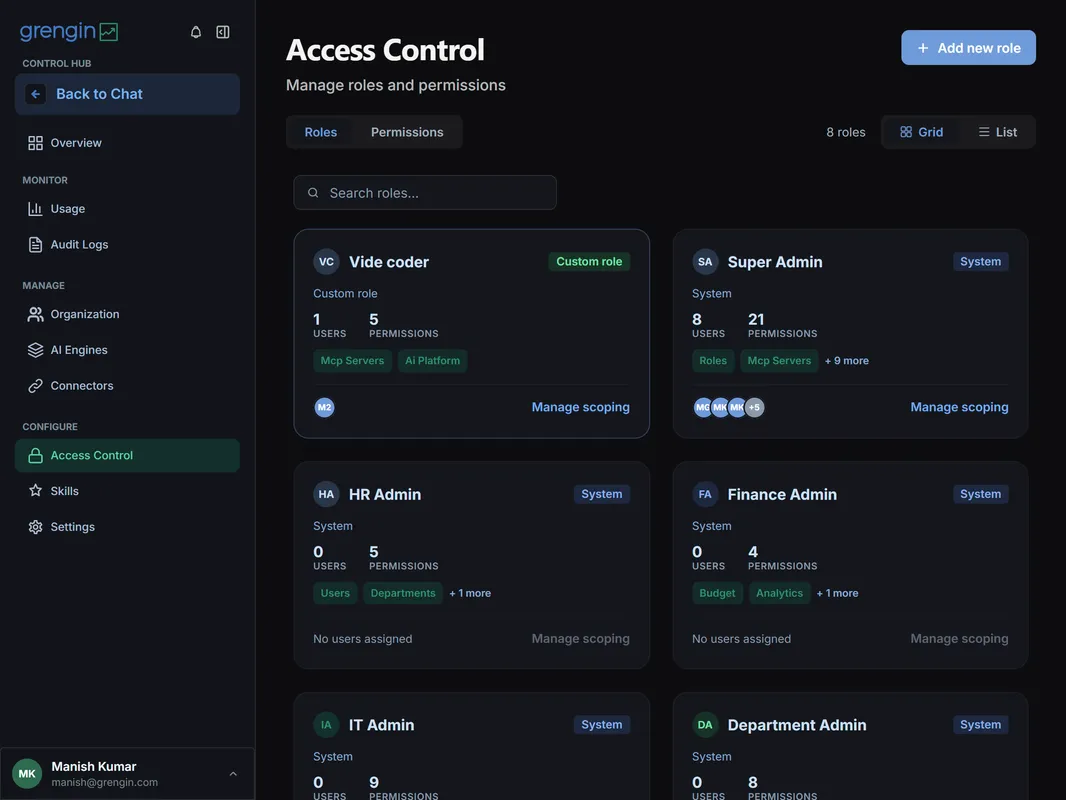Image resolution: width=1066 pixels, height=800 pixels.
Task: Click the Overview grid icon
Action: click(x=35, y=143)
